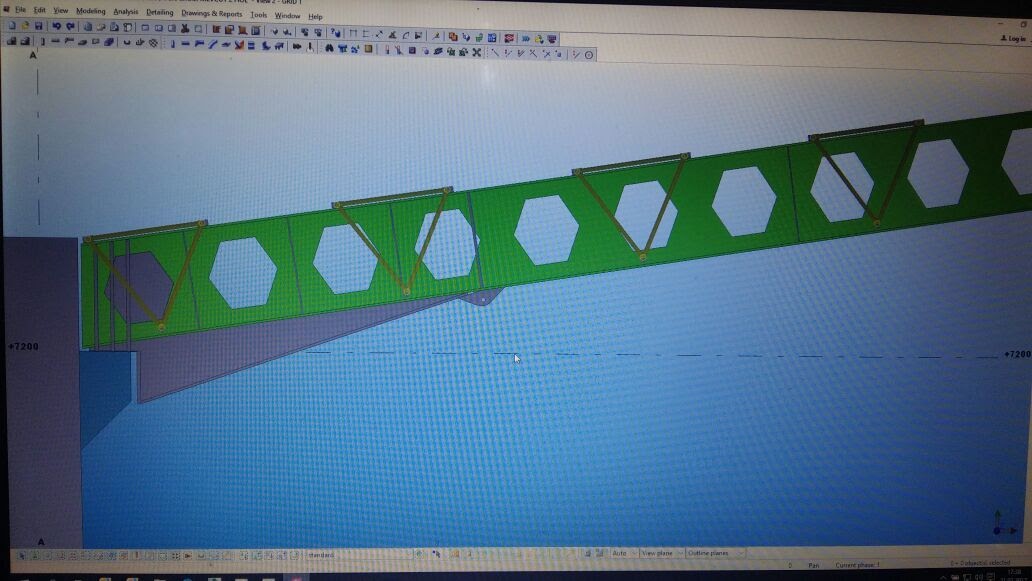This screenshot has width=1032, height=581.
Task: Select the Create concrete column tool
Action: click(x=43, y=41)
